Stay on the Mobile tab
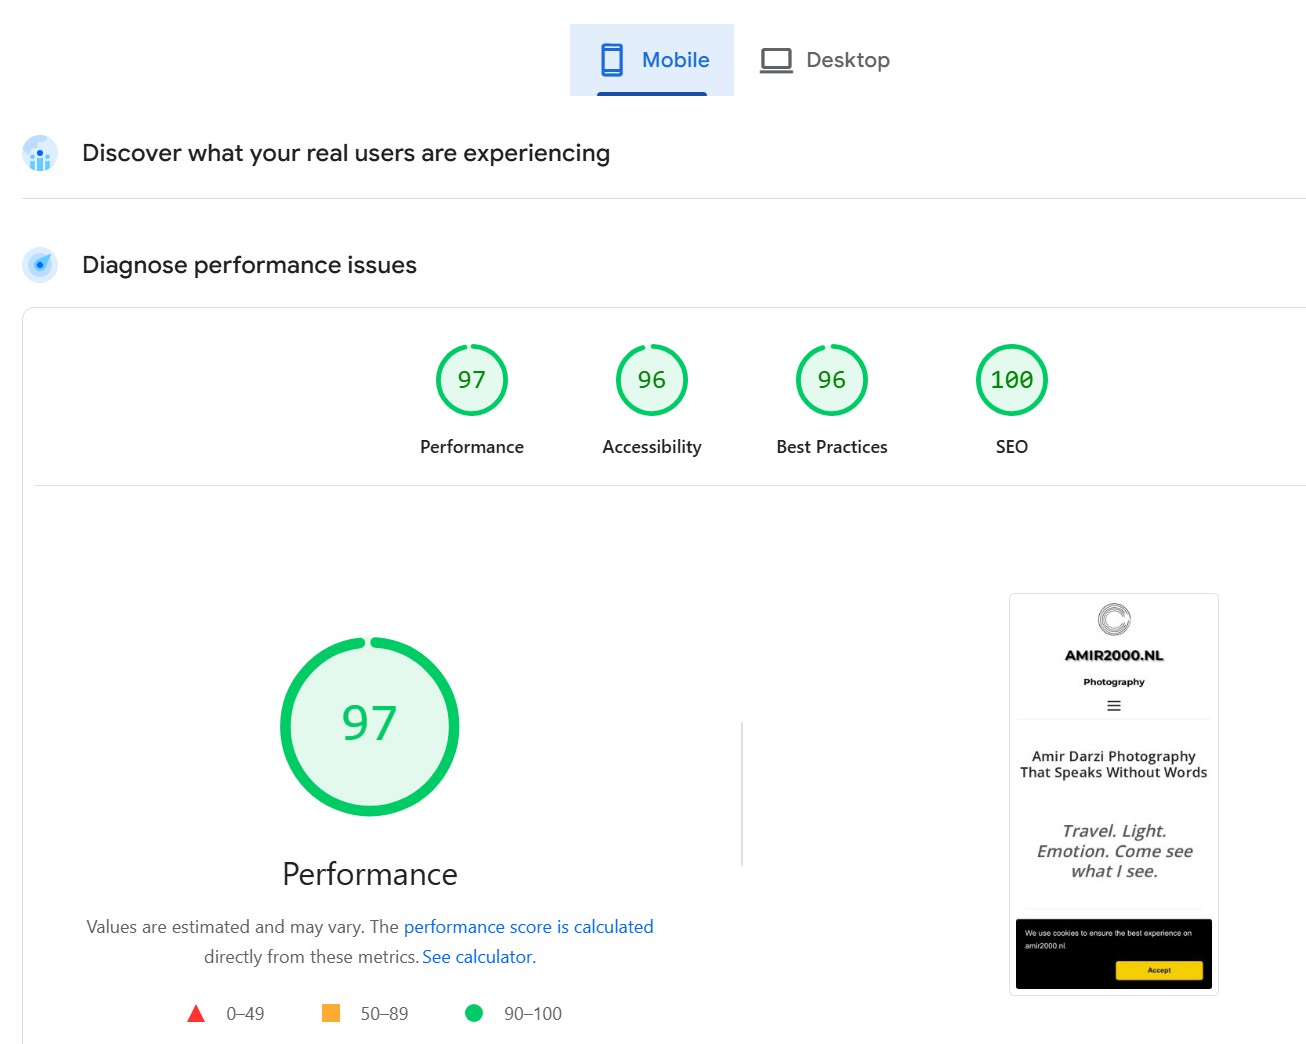 coord(651,60)
